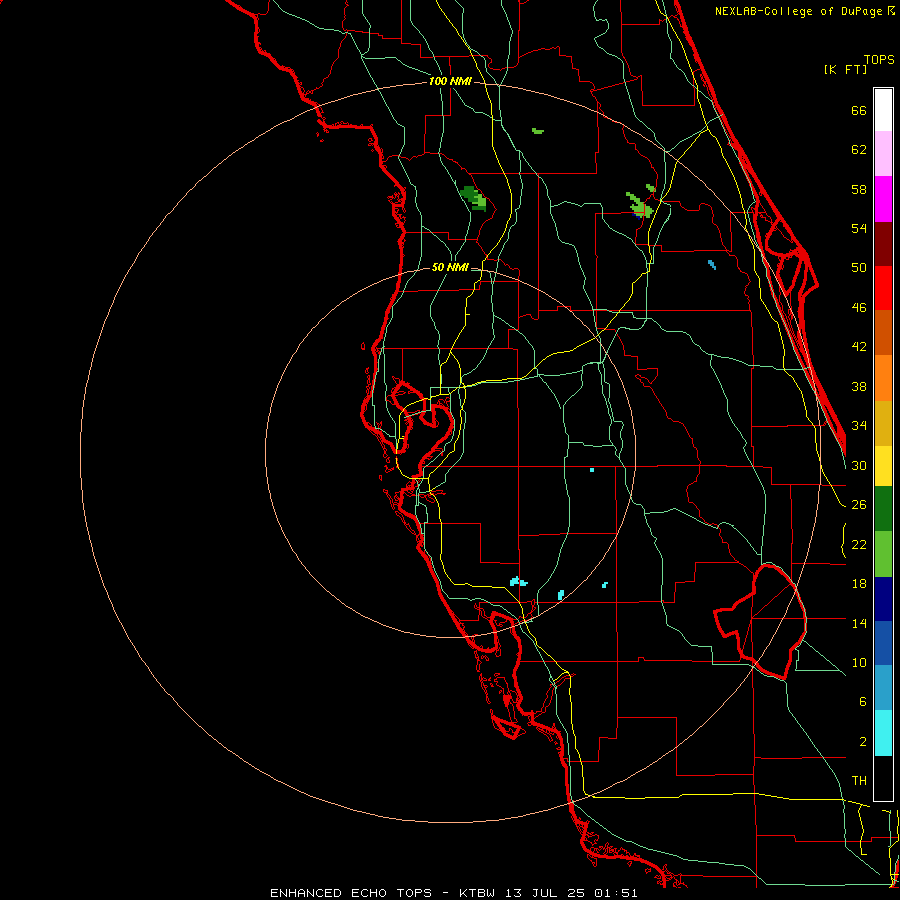Pick the dark green legend swatch
This screenshot has height=900, width=900.
pyautogui.click(x=883, y=509)
